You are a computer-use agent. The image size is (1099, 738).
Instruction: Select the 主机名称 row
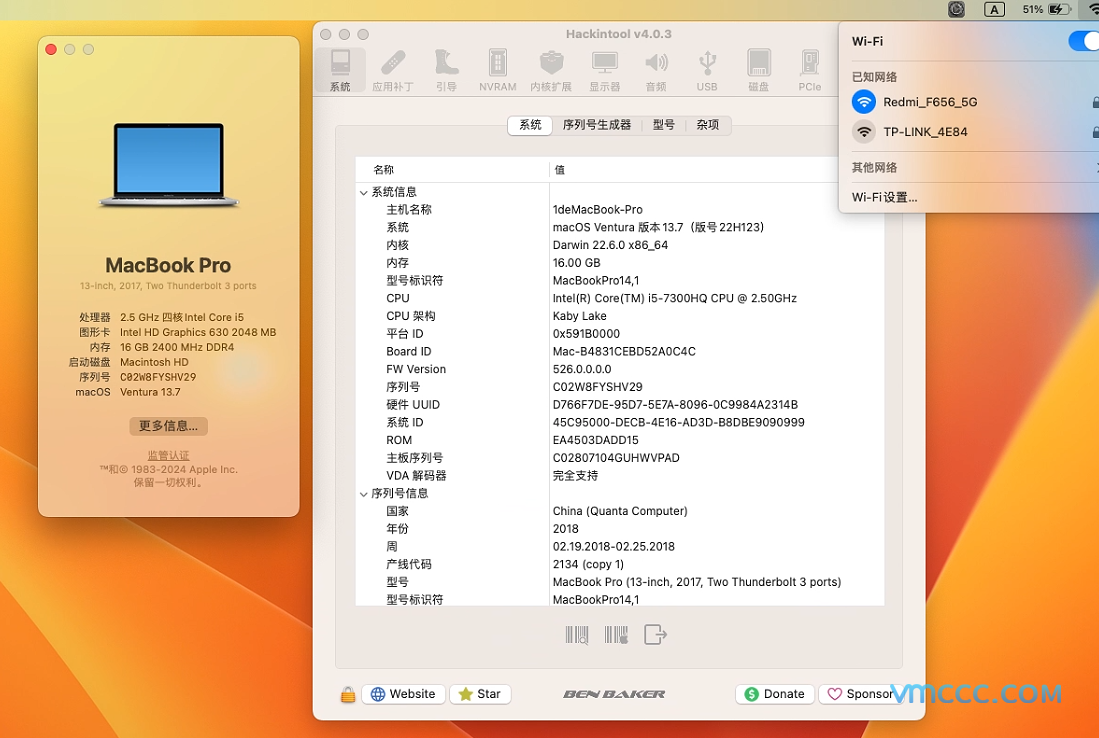click(x=620, y=210)
